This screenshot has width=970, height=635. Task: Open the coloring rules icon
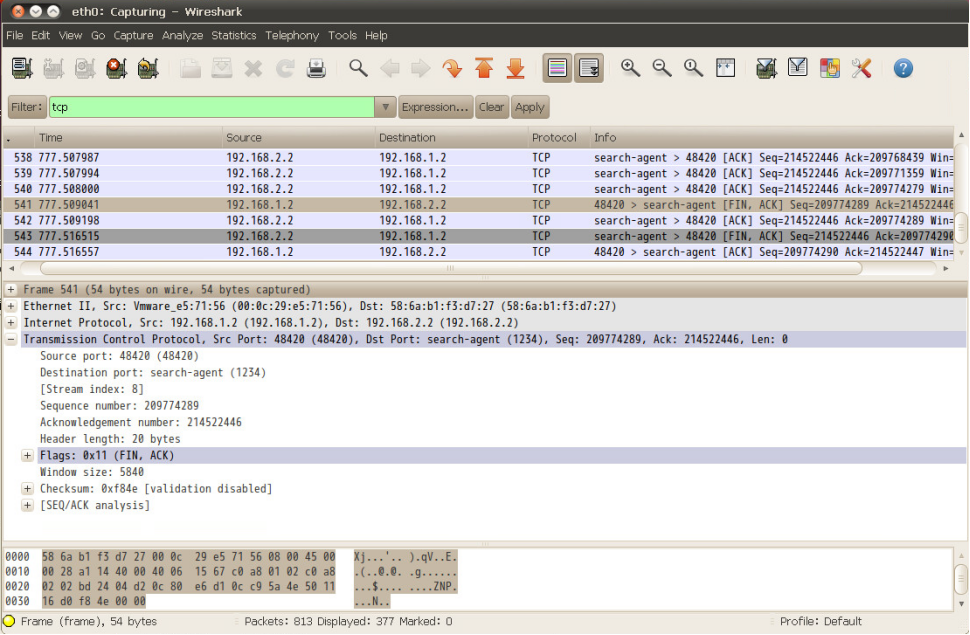829,68
